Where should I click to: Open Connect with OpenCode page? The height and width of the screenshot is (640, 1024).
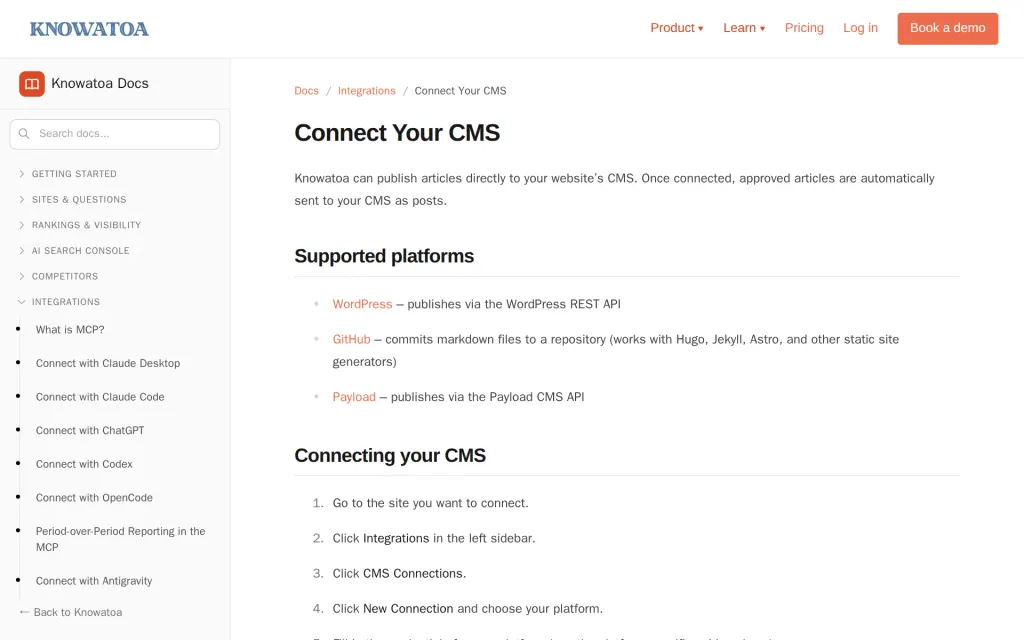point(94,498)
